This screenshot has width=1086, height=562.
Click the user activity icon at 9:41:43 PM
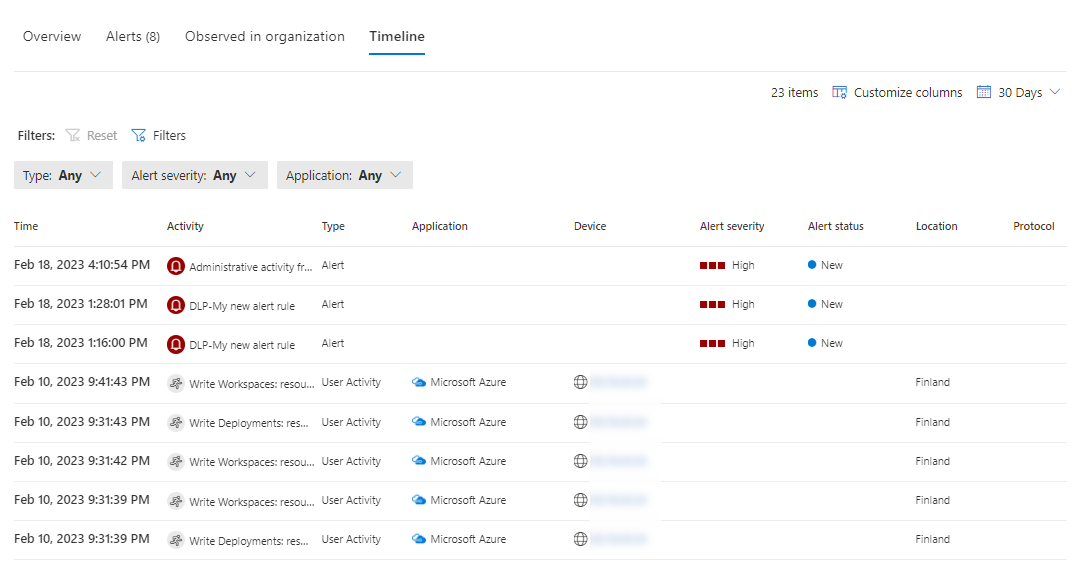pos(176,383)
